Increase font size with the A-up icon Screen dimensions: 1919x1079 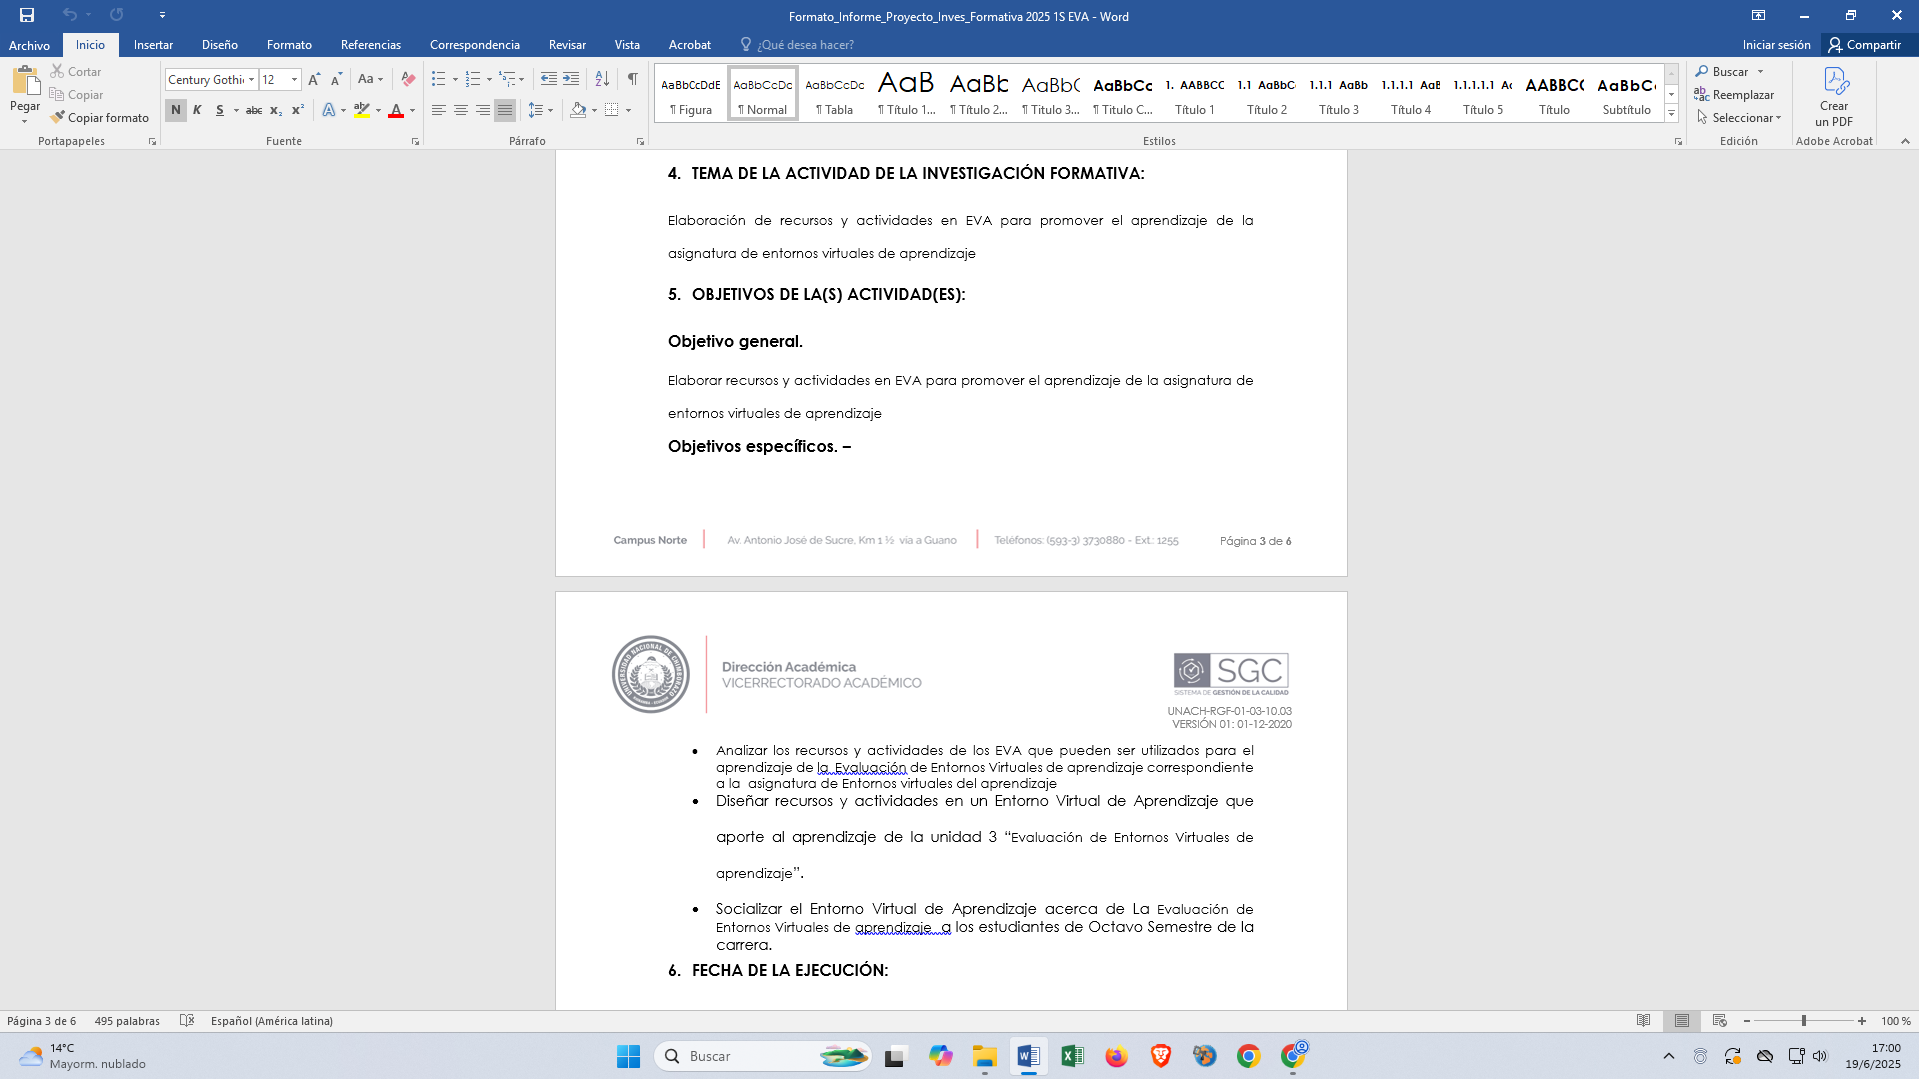tap(314, 79)
